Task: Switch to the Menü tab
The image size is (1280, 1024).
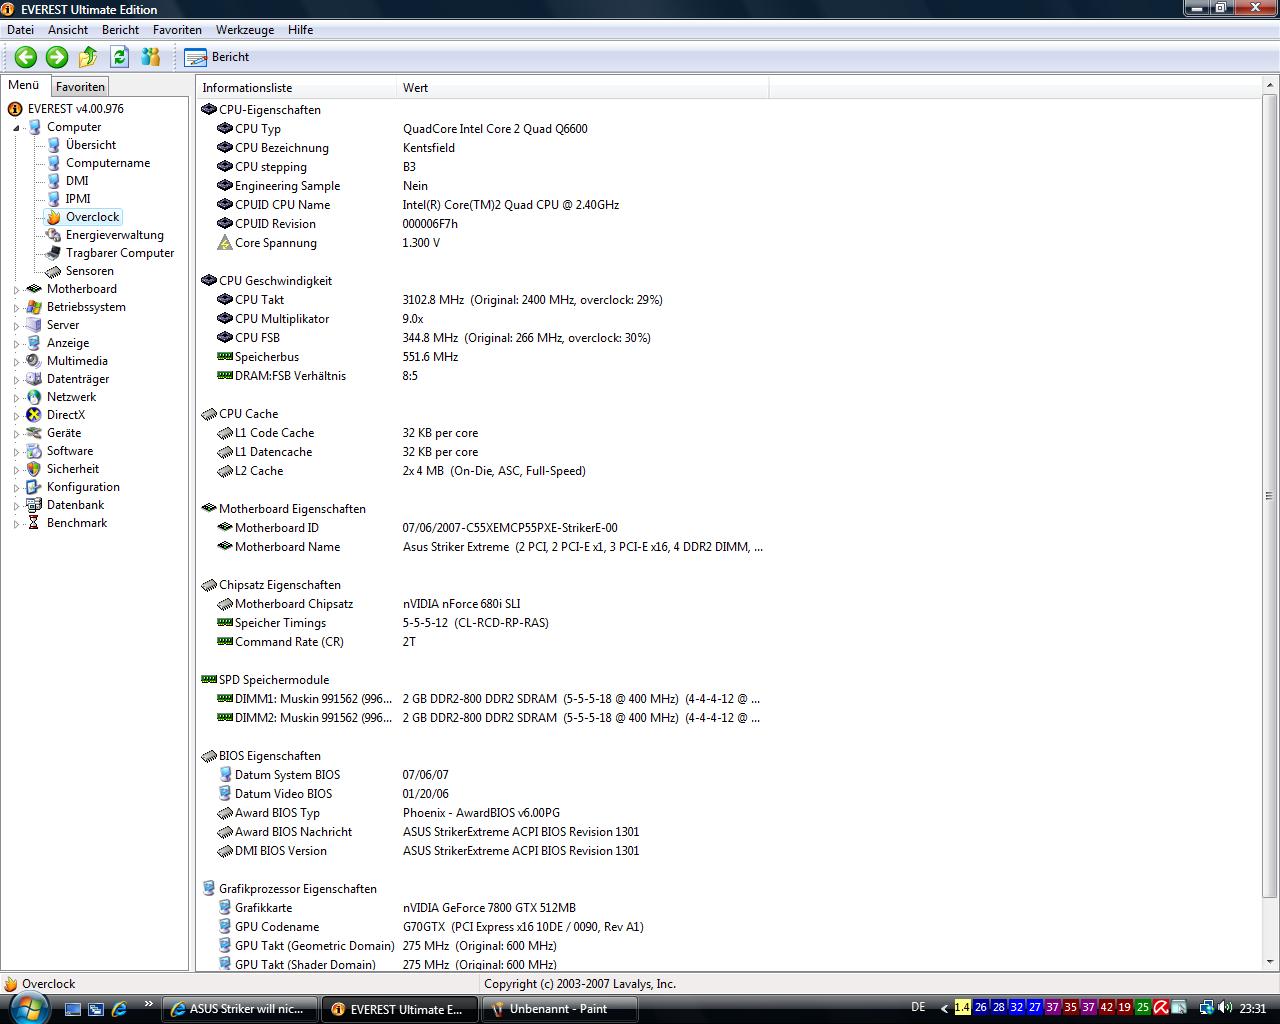Action: pyautogui.click(x=24, y=86)
